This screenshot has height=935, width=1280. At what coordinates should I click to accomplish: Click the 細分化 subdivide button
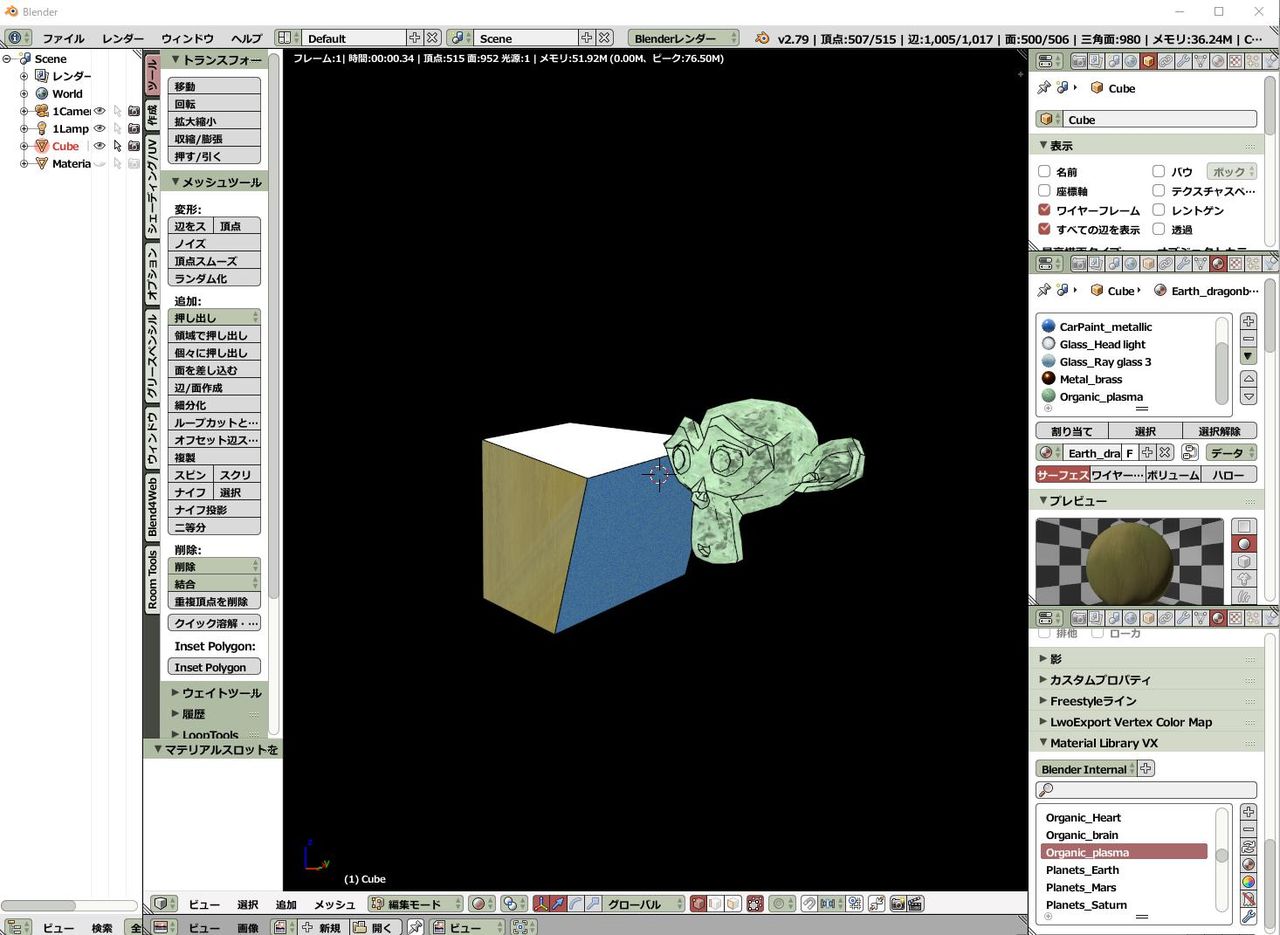pos(215,405)
